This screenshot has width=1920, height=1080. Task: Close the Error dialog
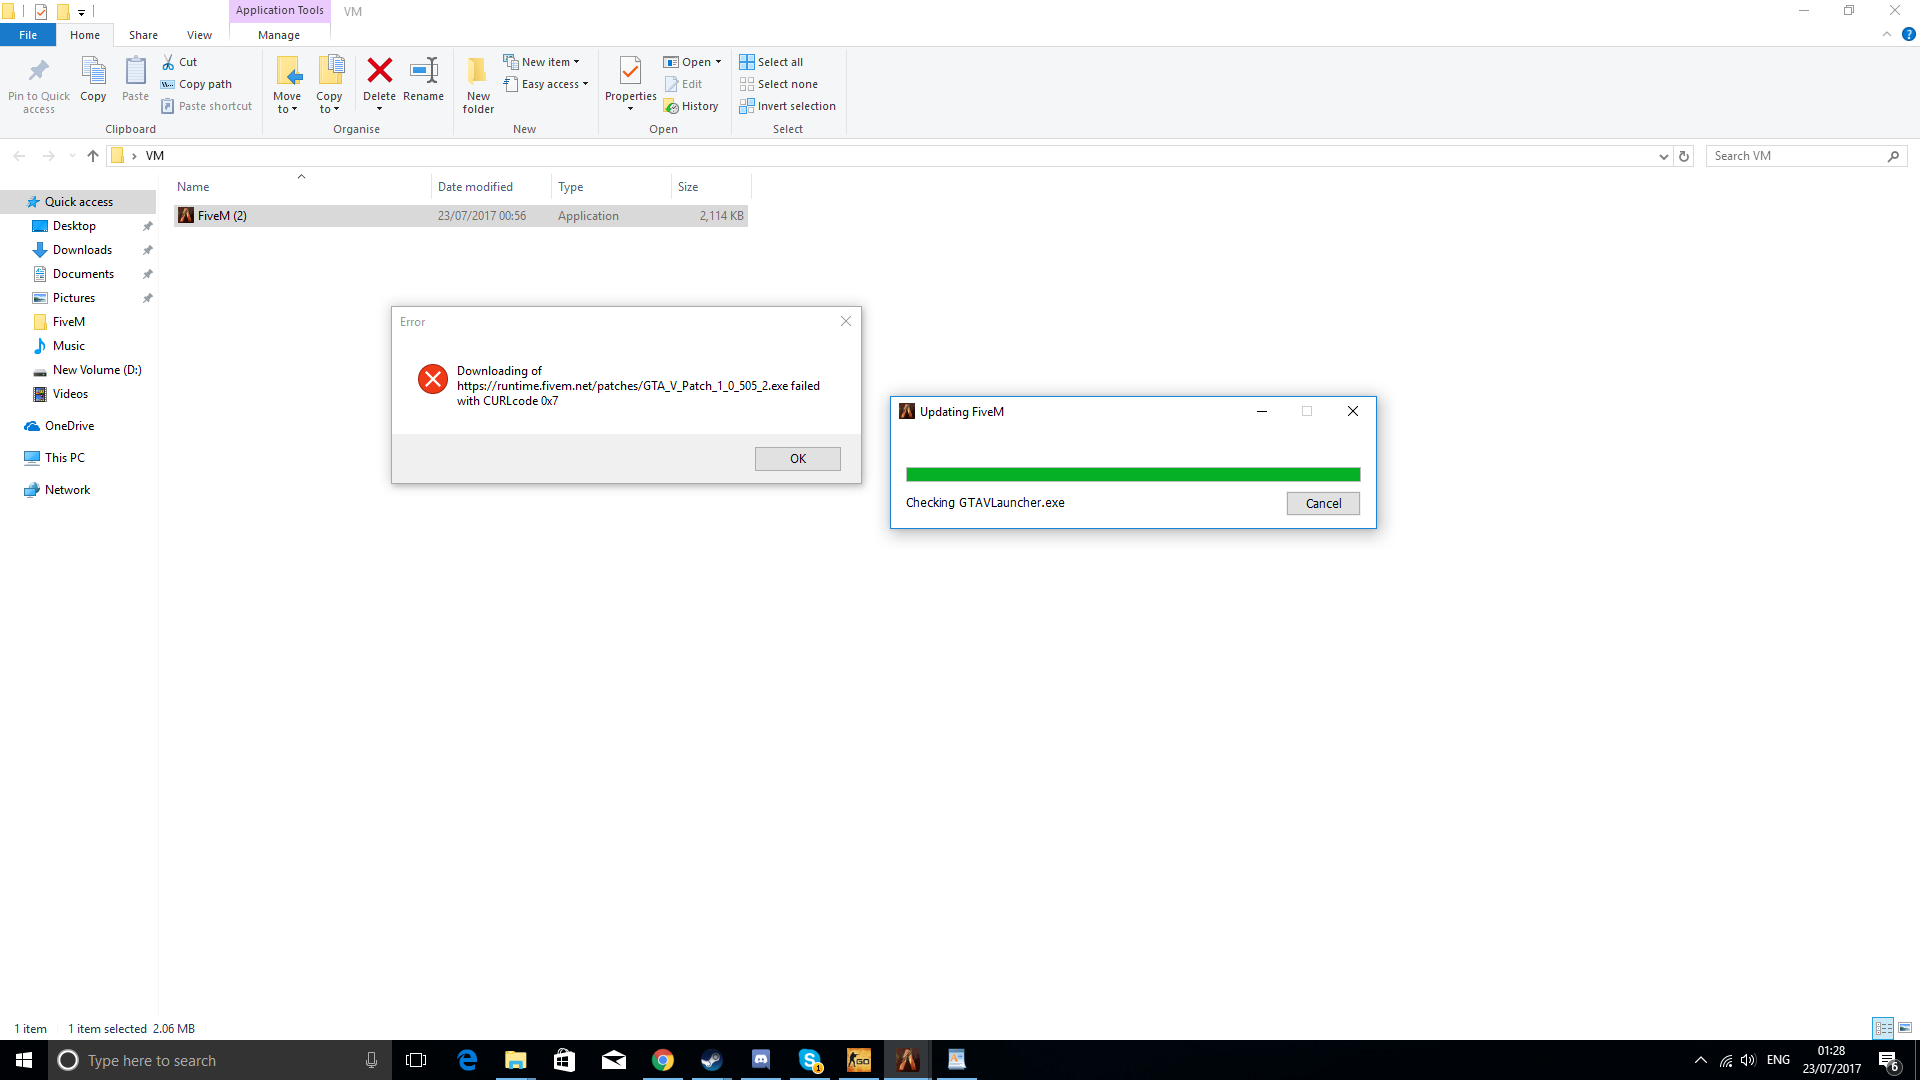[846, 321]
